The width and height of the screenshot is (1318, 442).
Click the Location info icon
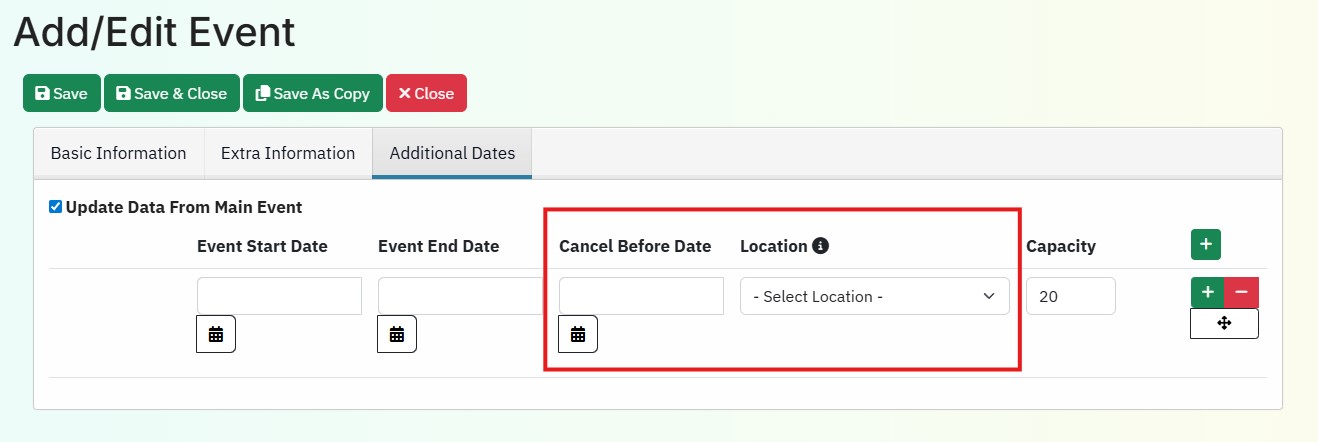click(821, 246)
